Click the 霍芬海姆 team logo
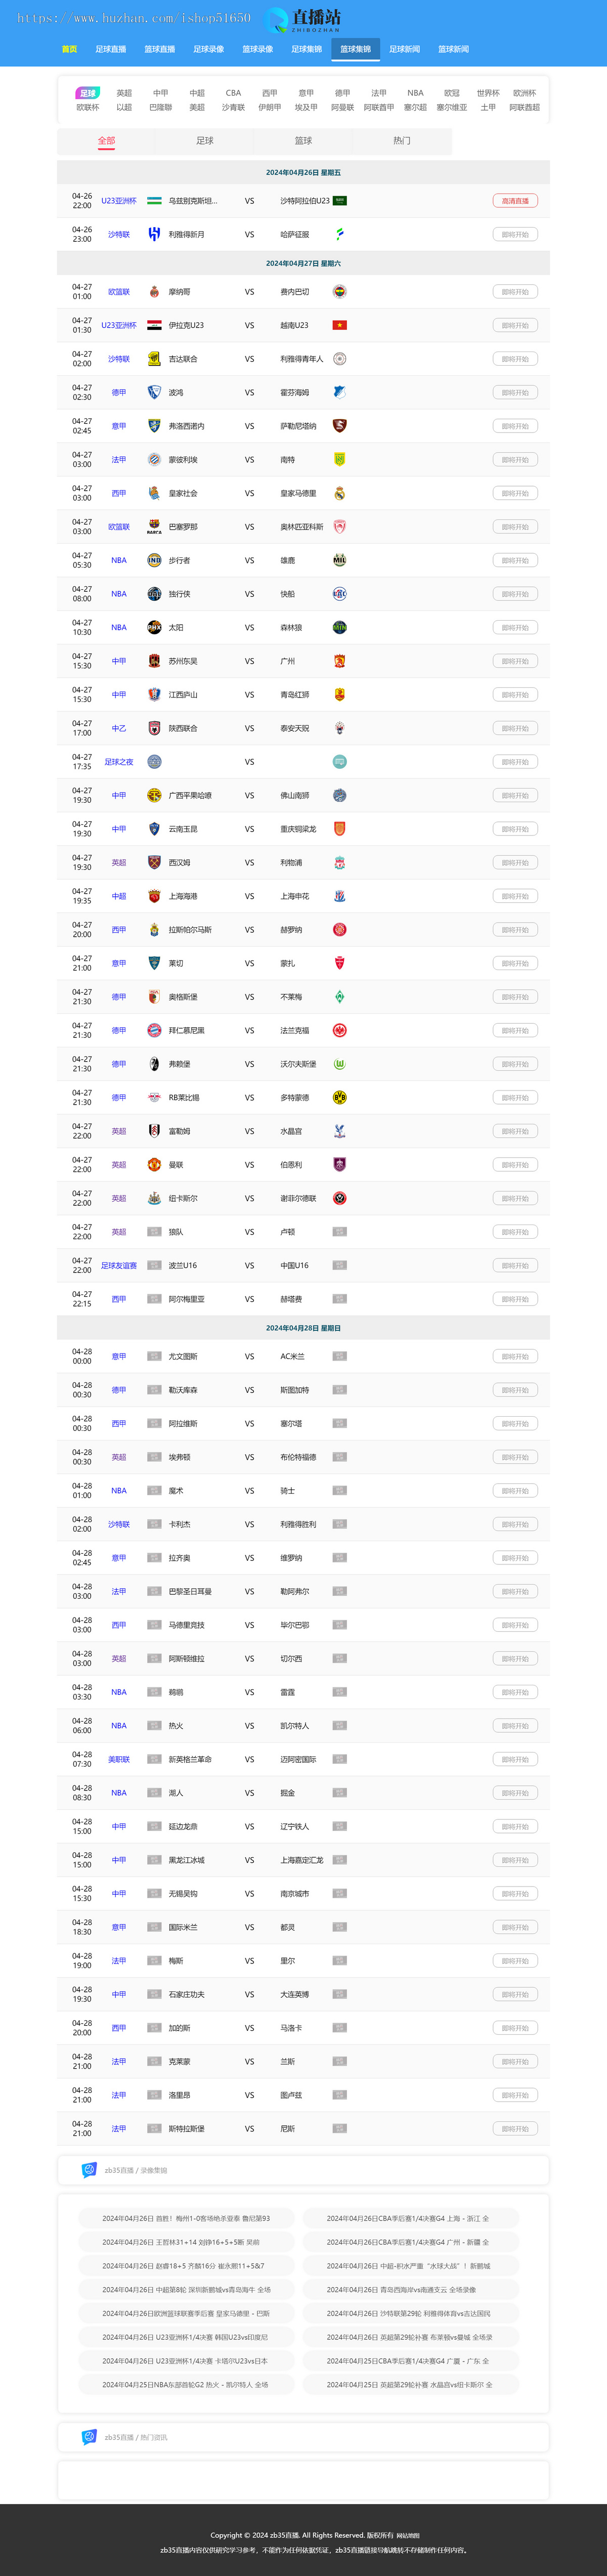The image size is (607, 2576). click(339, 392)
